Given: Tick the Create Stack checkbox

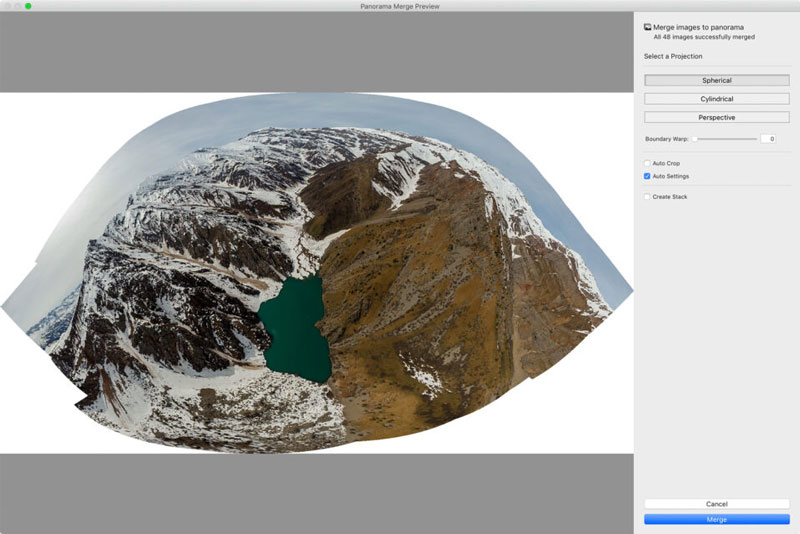Looking at the screenshot, I should 647,197.
